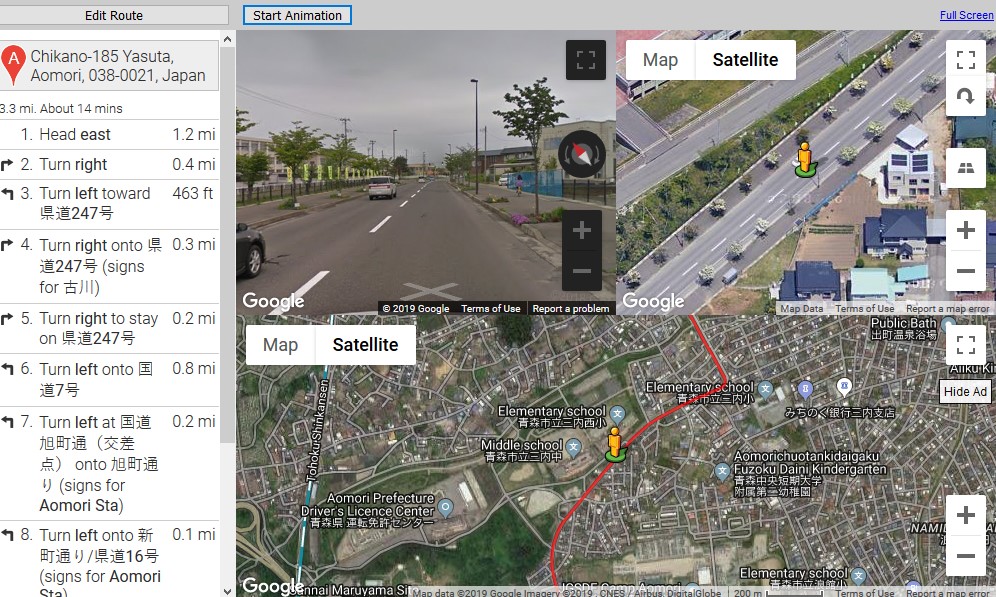Click the Edit Route button
This screenshot has height=597, width=996.
(x=114, y=15)
